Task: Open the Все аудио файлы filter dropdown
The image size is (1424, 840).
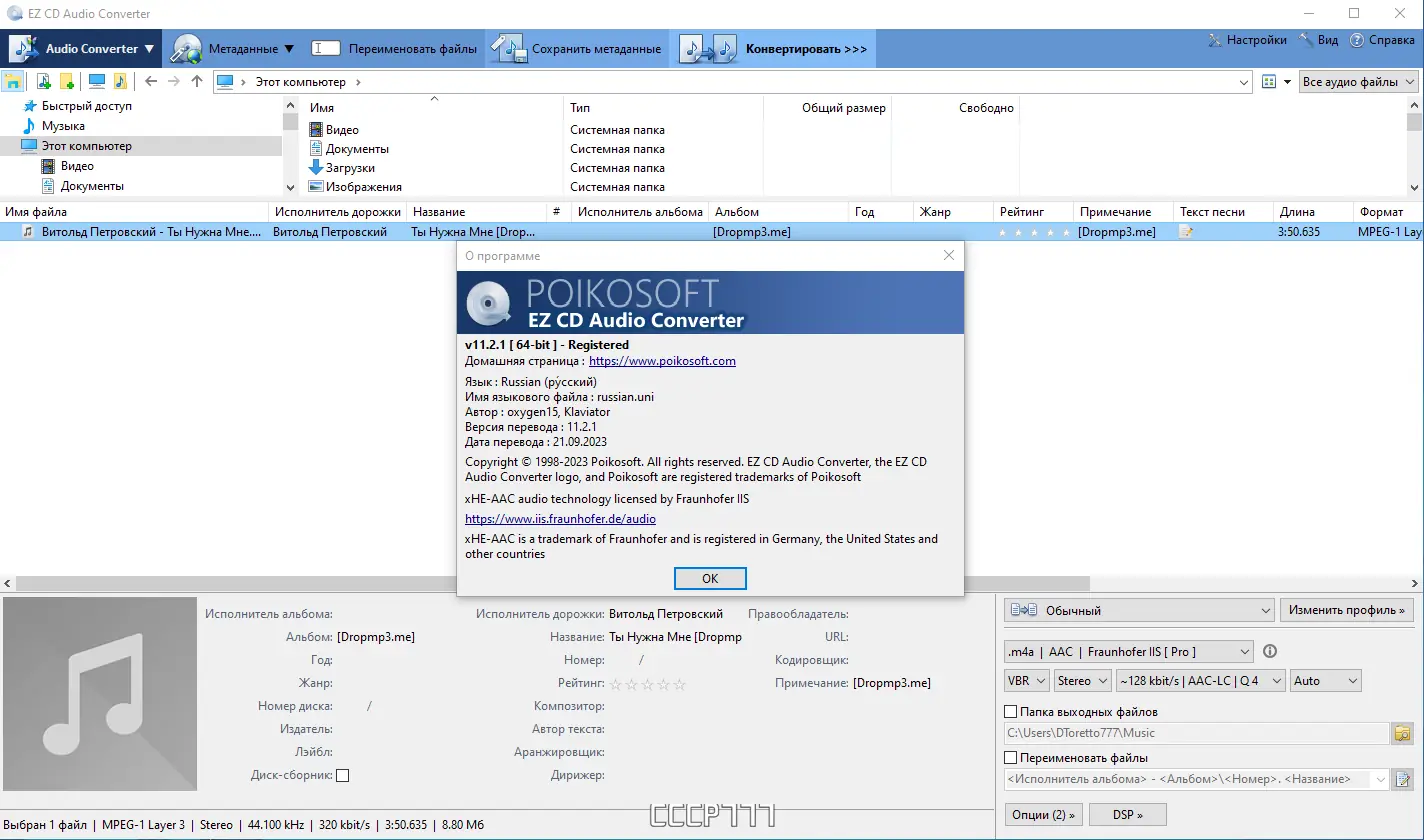Action: click(x=1357, y=82)
